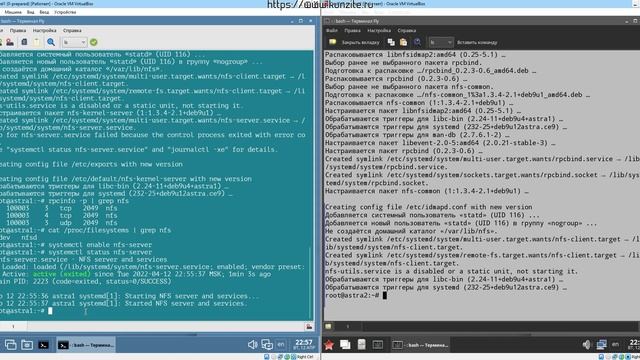This screenshot has height=360, width=640.
Task: Open Правка menu in right dark terminal
Action: click(352, 31)
